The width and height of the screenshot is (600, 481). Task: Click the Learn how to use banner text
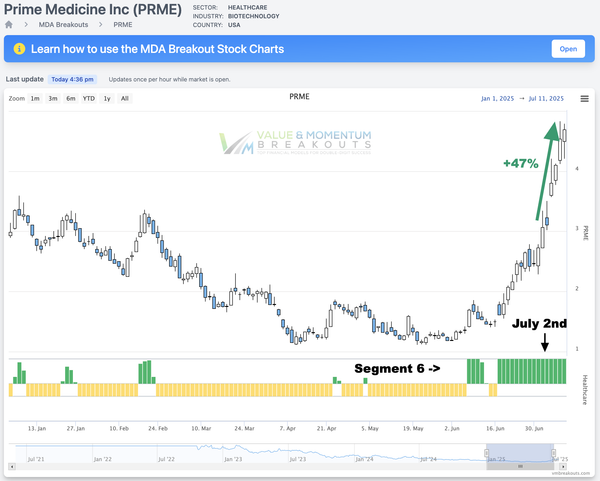pos(157,49)
